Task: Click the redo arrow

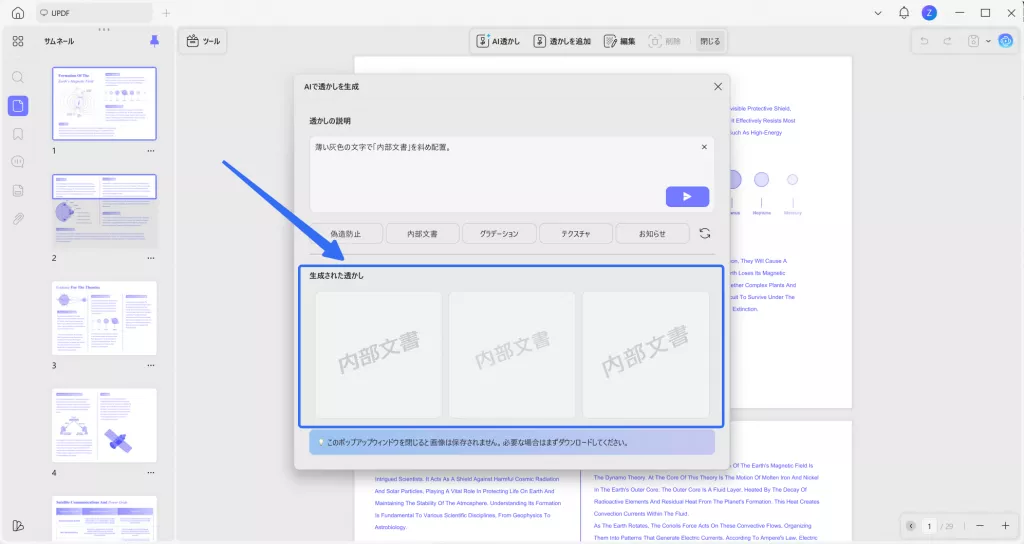Action: click(947, 41)
